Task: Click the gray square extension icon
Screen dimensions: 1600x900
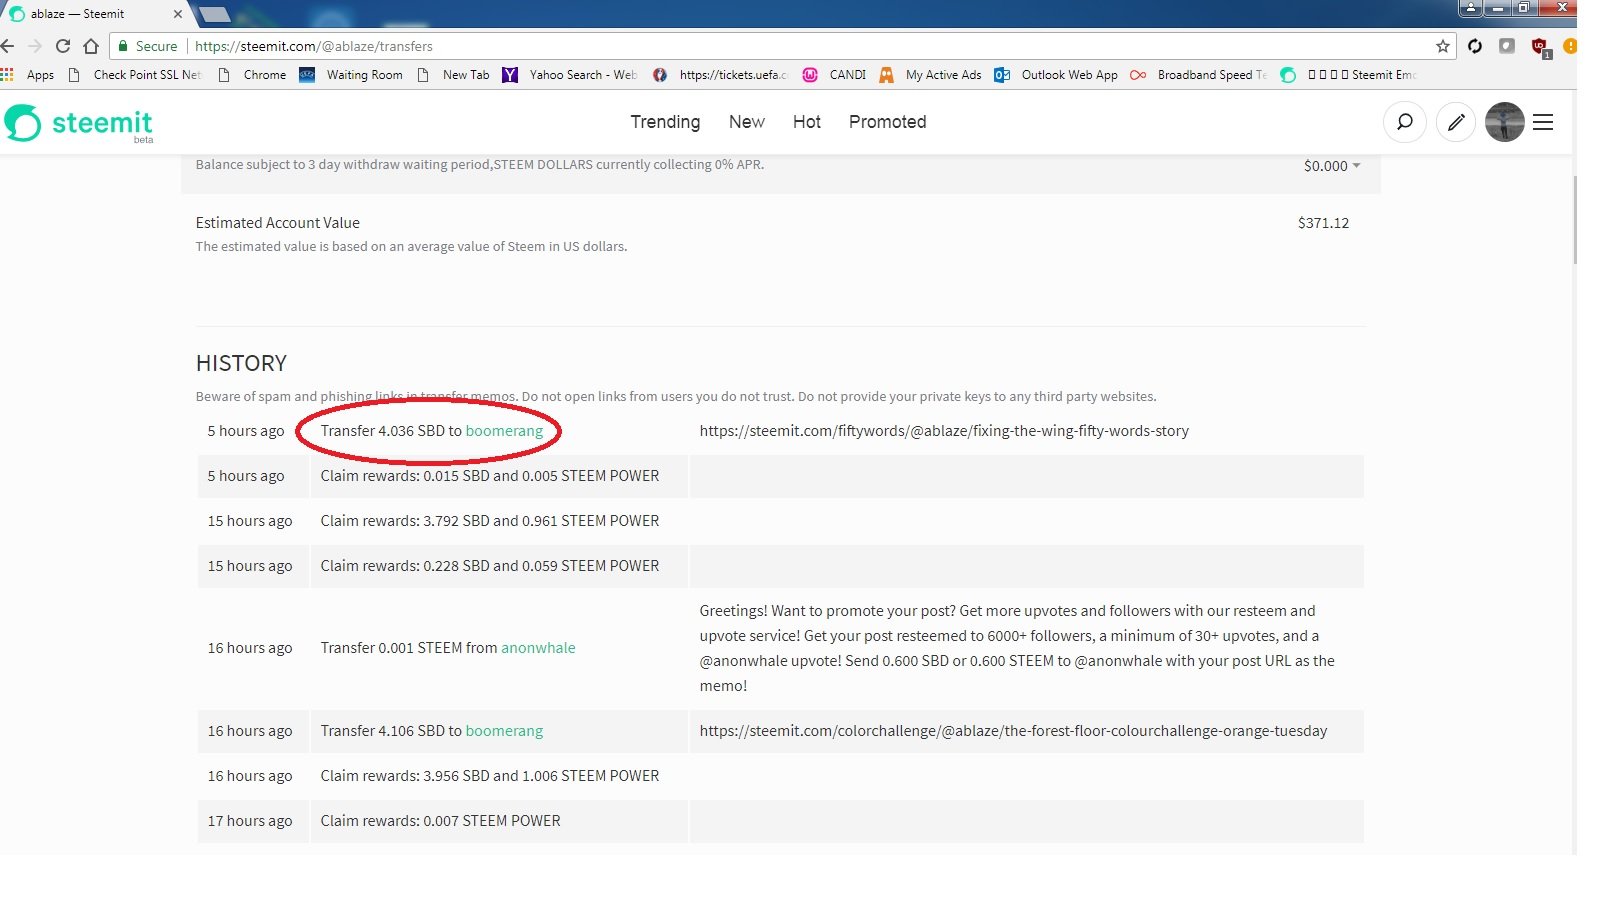Action: pyautogui.click(x=1507, y=46)
